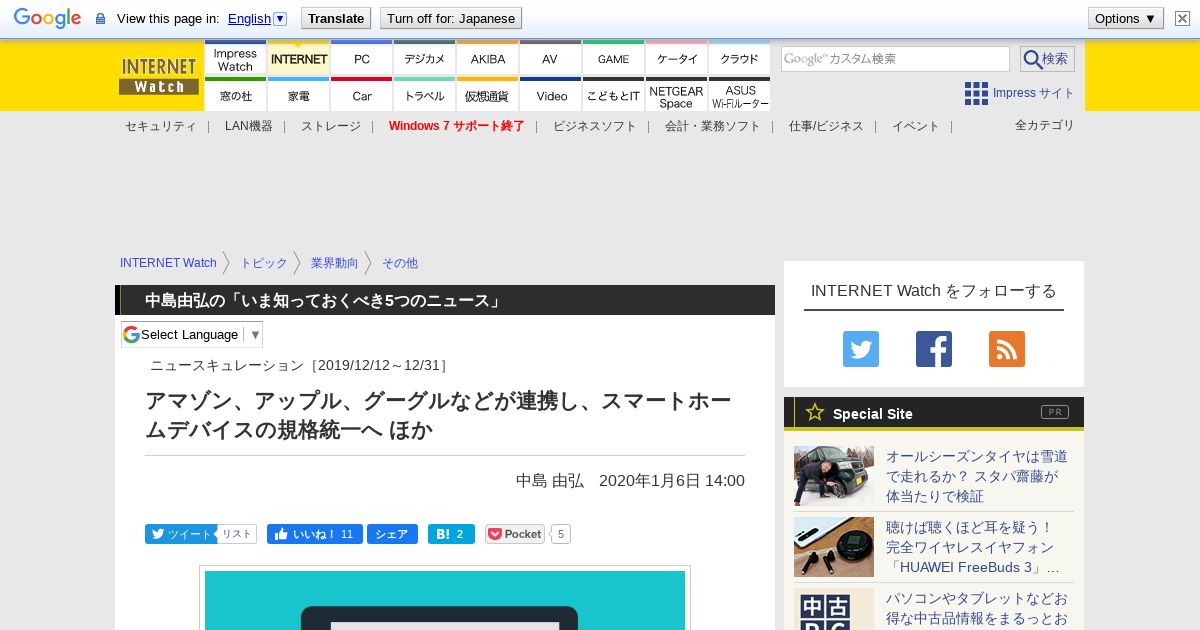The image size is (1200, 630).
Task: Open HUAWEI FreeBuds 3 earphone thumbnail
Action: 834,547
